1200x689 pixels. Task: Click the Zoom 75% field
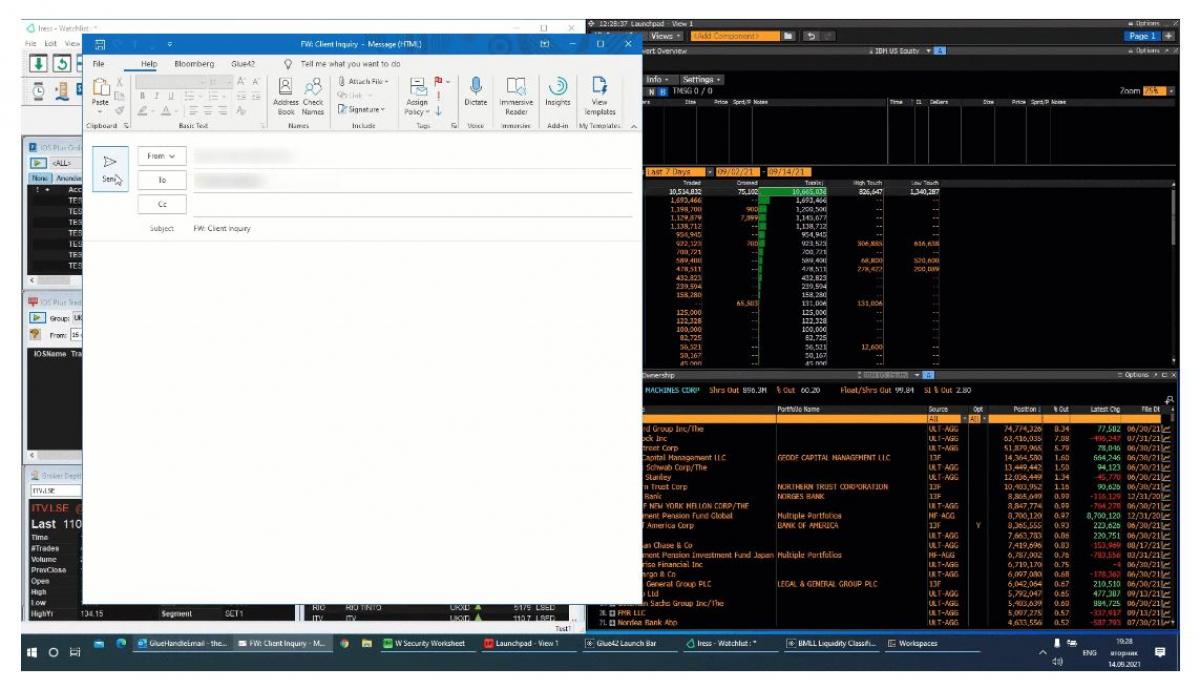pyautogui.click(x=1157, y=91)
